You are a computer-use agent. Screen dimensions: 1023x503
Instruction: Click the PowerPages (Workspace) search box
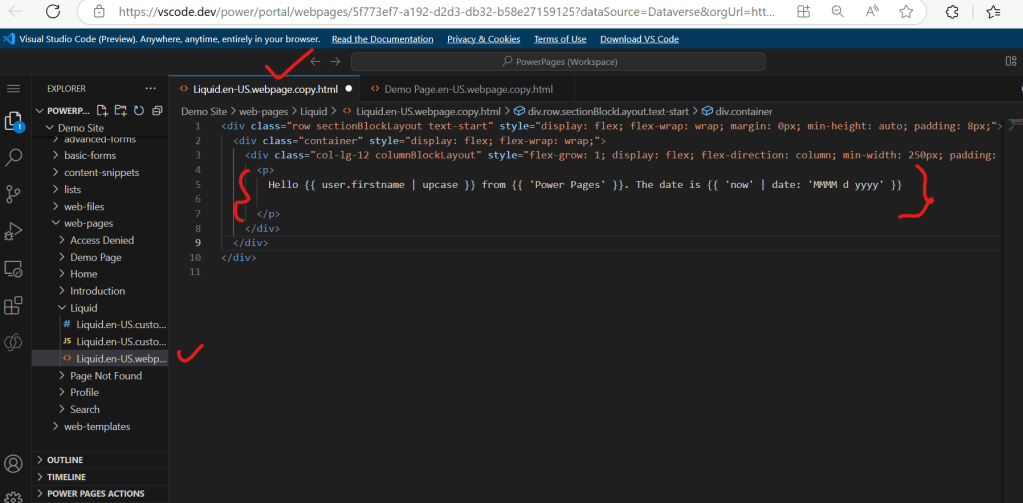click(559, 62)
